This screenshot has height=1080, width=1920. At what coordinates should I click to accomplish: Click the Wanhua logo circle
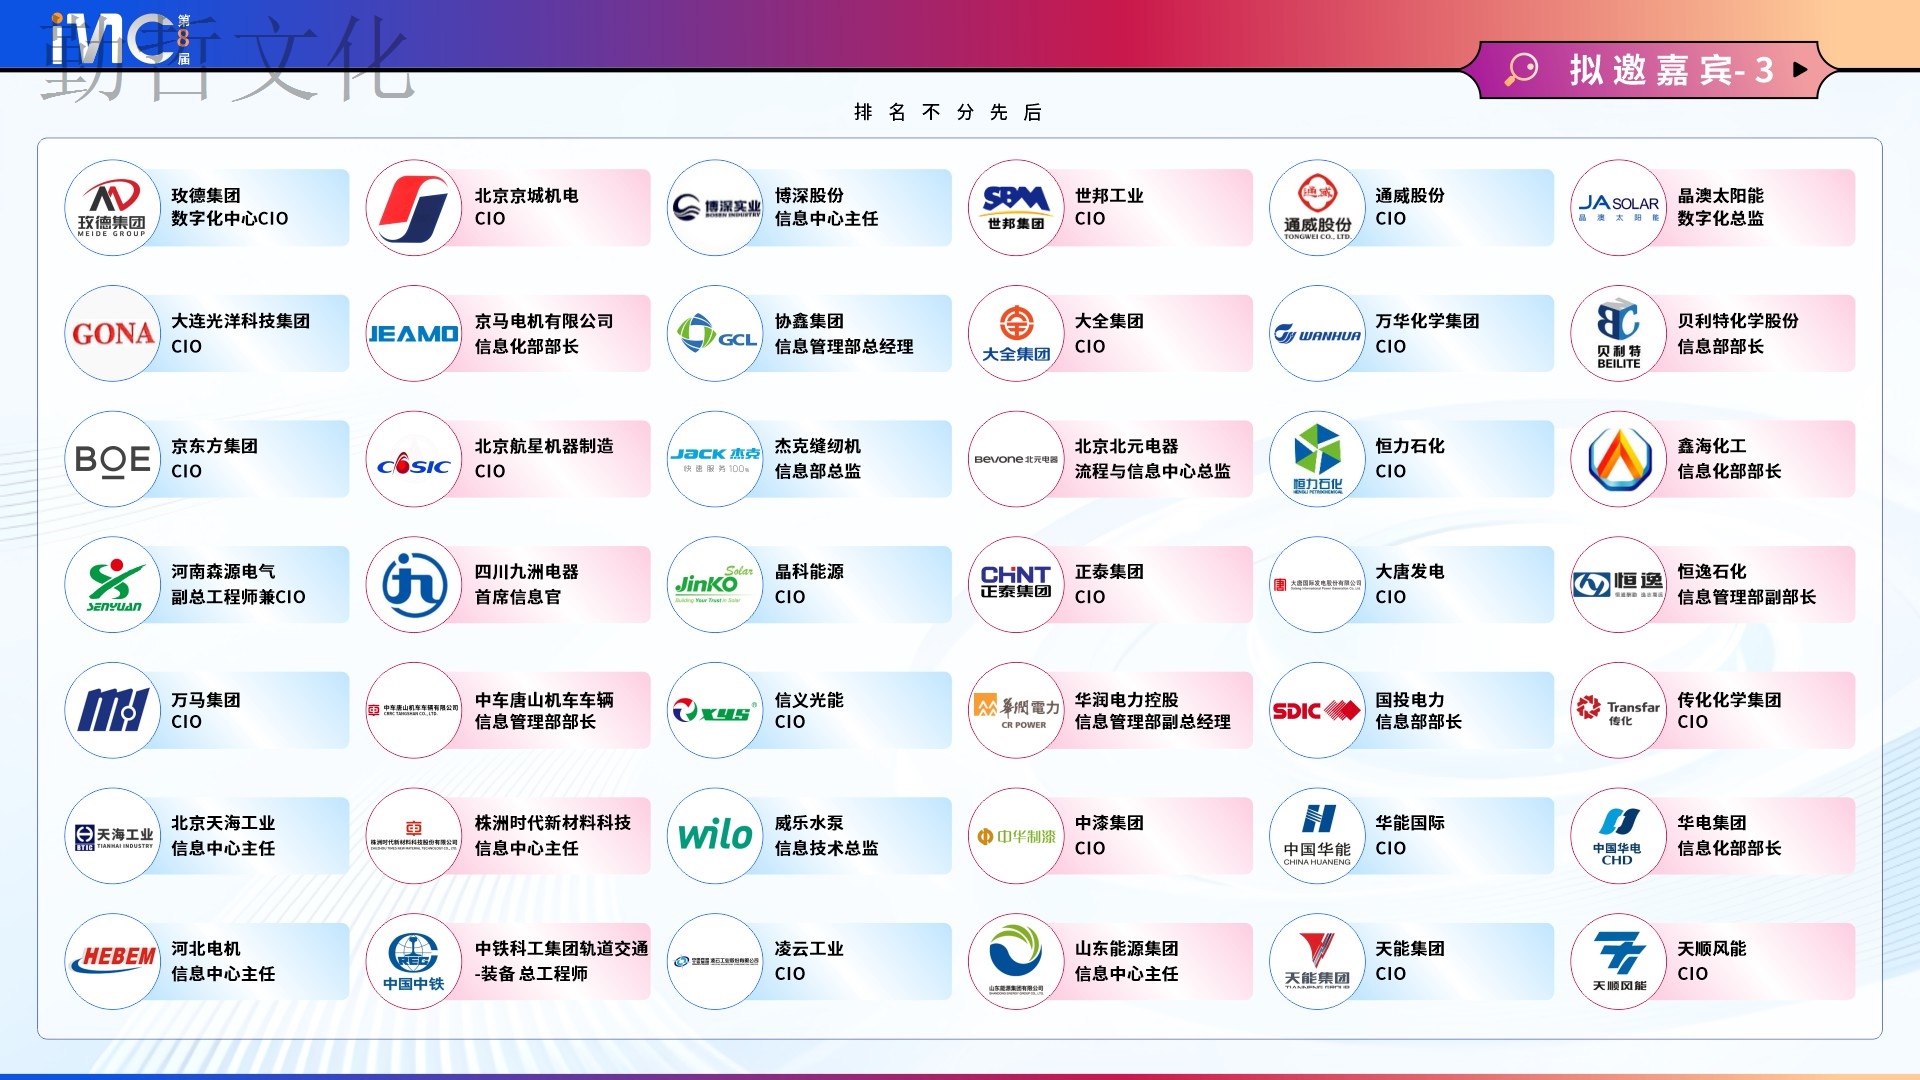coord(1317,334)
